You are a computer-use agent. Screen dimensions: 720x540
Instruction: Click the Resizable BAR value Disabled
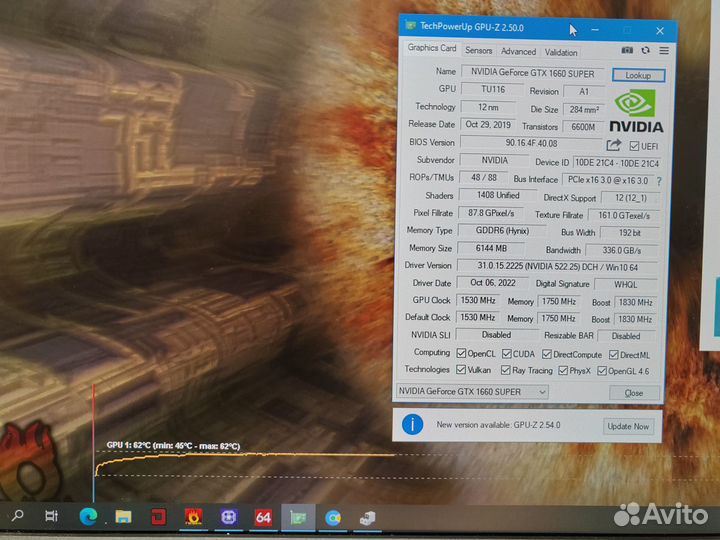pos(626,336)
